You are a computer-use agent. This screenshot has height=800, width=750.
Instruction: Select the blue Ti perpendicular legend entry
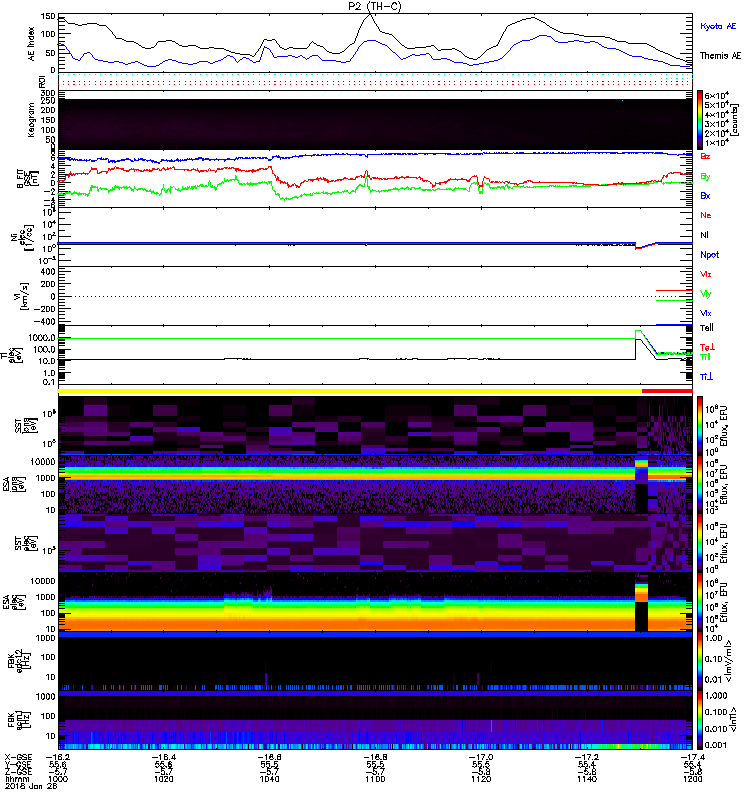point(706,377)
